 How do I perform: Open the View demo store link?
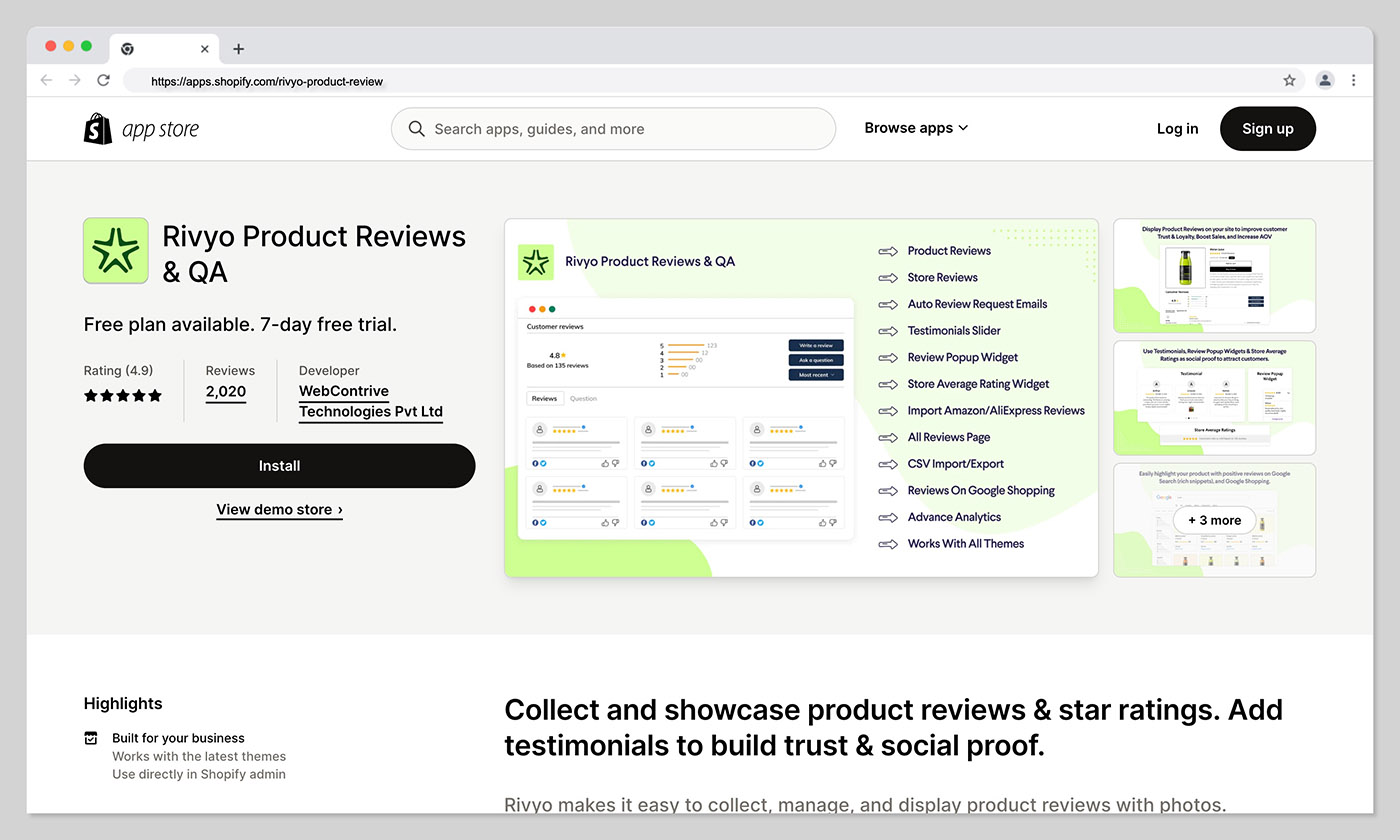click(x=279, y=510)
